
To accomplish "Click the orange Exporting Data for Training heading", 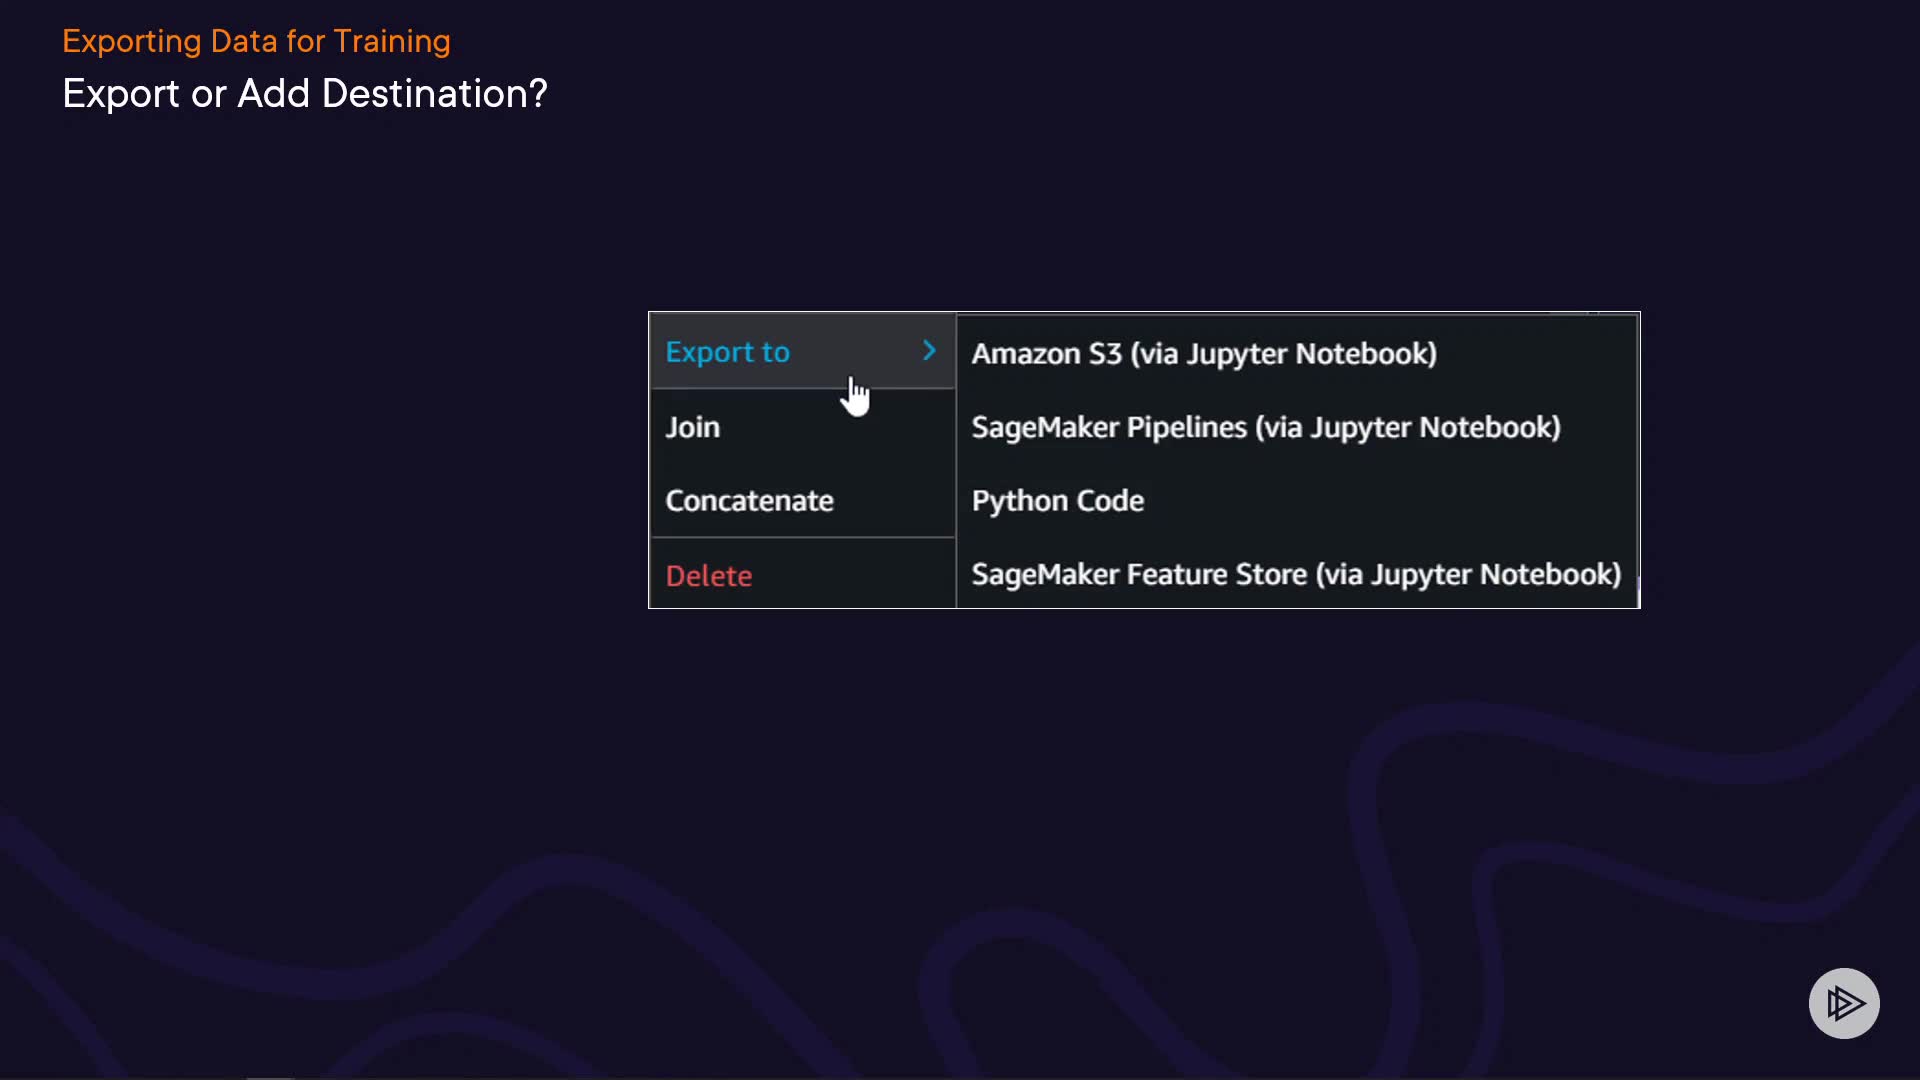I will pyautogui.click(x=256, y=41).
